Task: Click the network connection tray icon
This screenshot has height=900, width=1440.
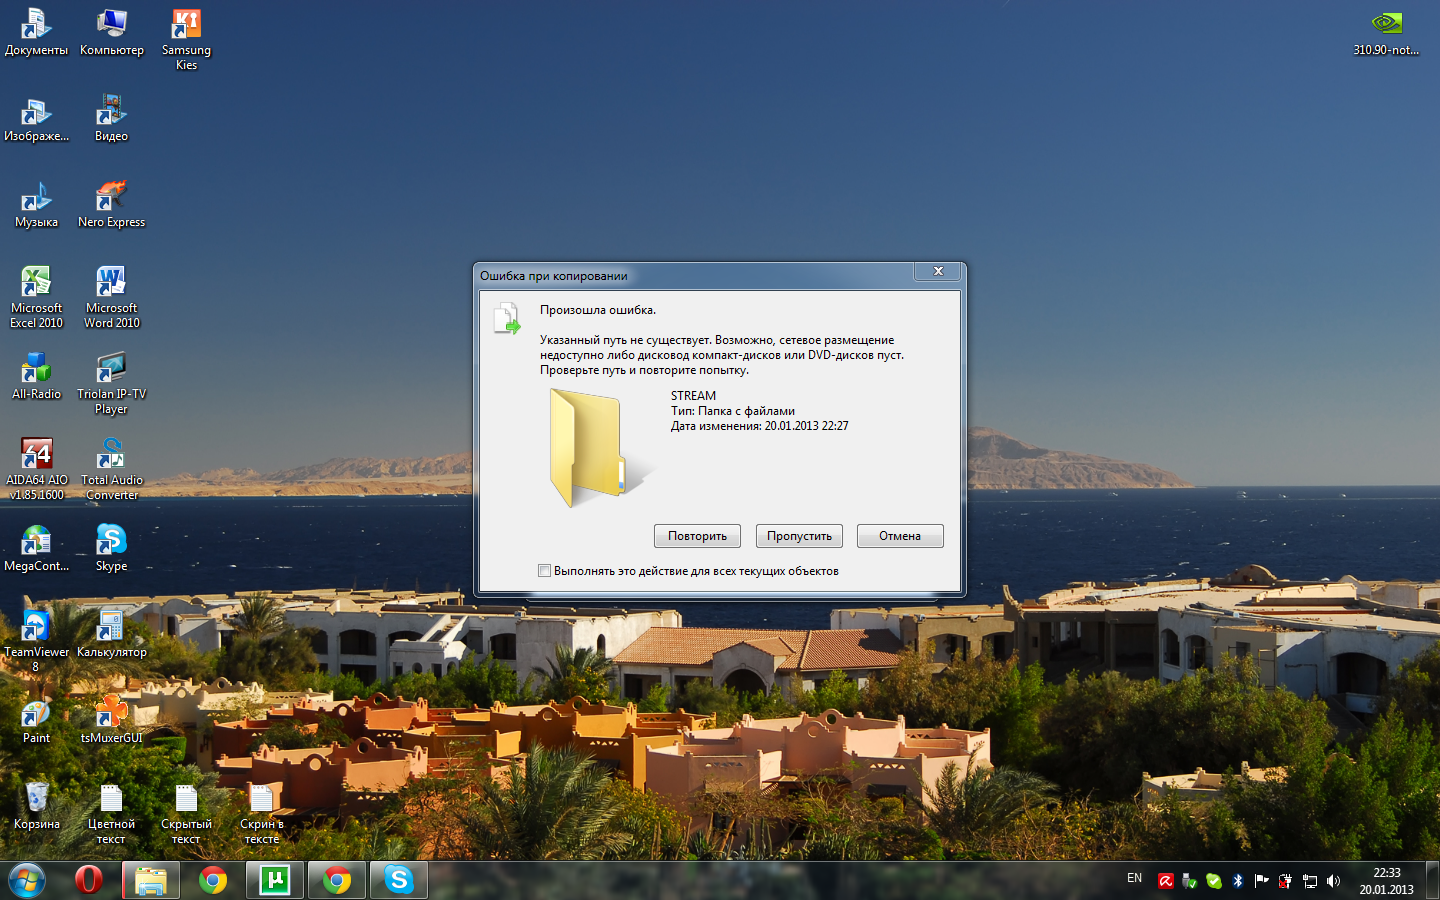Action: point(1309,881)
